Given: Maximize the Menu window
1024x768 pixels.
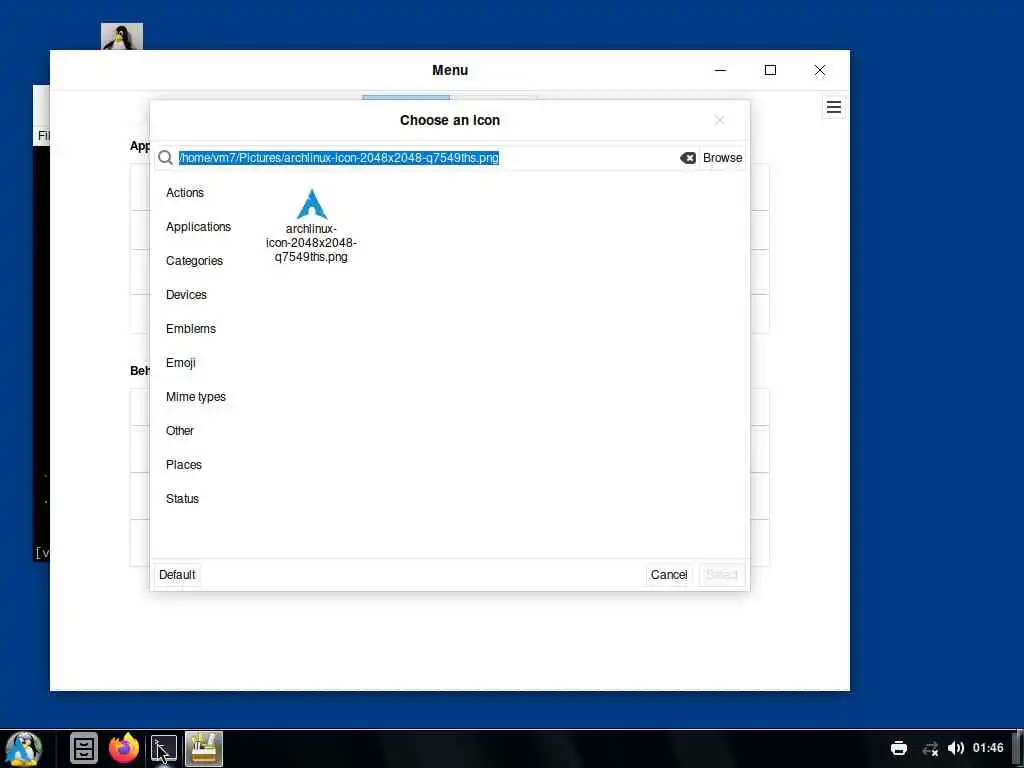Looking at the screenshot, I should (x=771, y=70).
